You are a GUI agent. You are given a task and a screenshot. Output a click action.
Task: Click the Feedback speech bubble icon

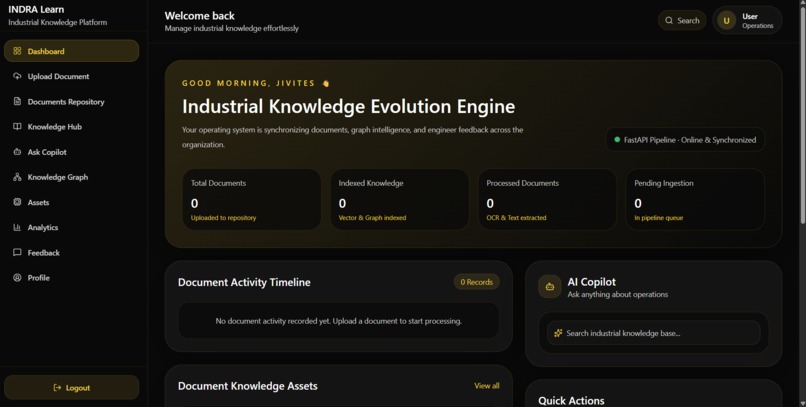click(x=17, y=252)
